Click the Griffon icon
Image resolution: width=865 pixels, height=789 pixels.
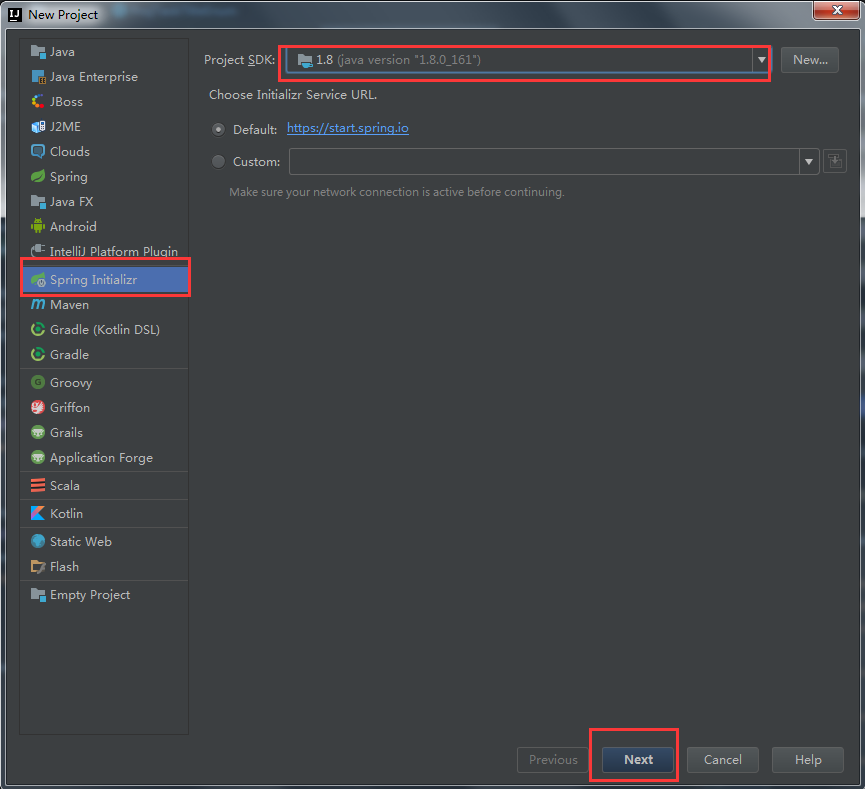(x=38, y=407)
